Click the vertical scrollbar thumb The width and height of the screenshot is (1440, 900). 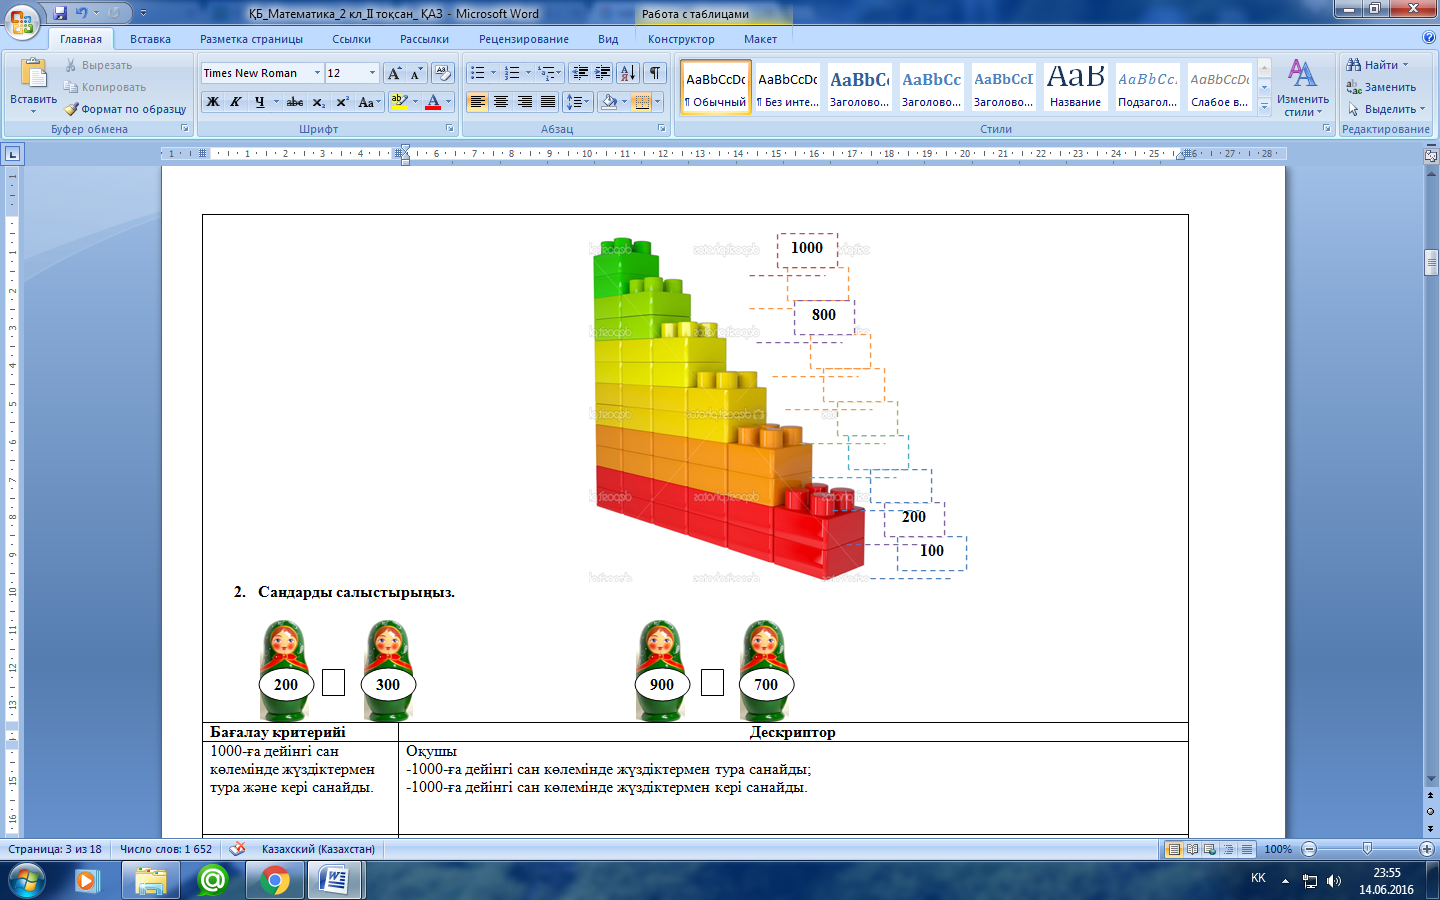(1431, 262)
